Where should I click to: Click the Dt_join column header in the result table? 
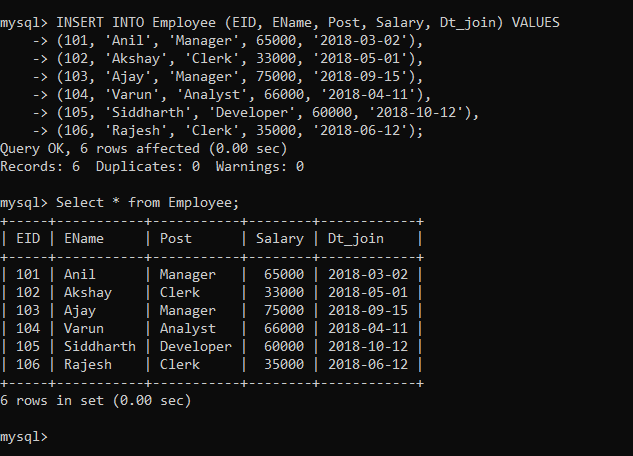coord(356,238)
